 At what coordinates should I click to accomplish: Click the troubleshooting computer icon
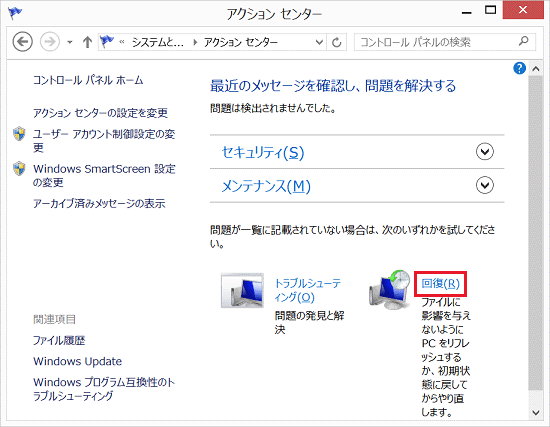click(242, 291)
